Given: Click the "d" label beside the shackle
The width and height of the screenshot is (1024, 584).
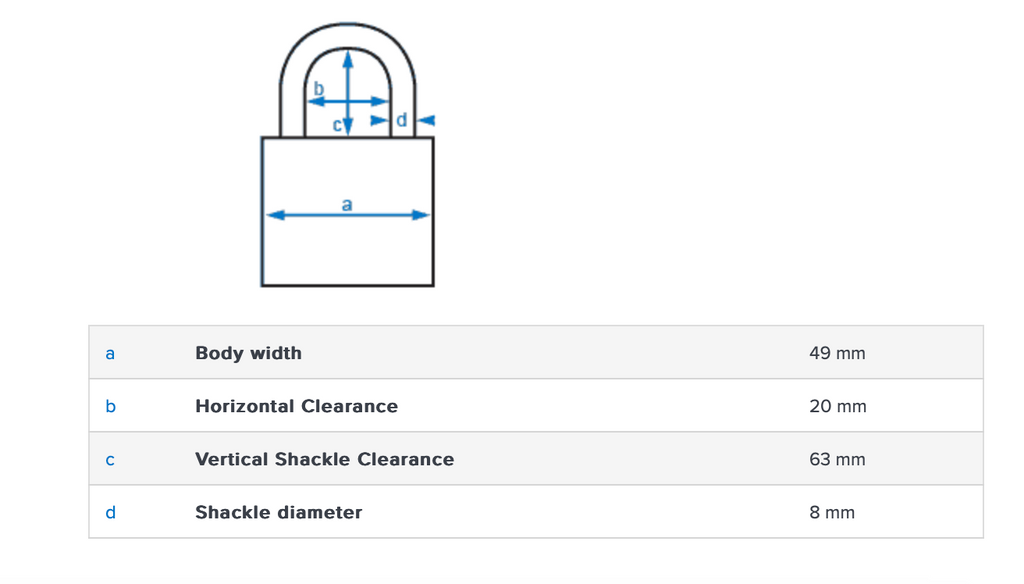Looking at the screenshot, I should click(401, 120).
